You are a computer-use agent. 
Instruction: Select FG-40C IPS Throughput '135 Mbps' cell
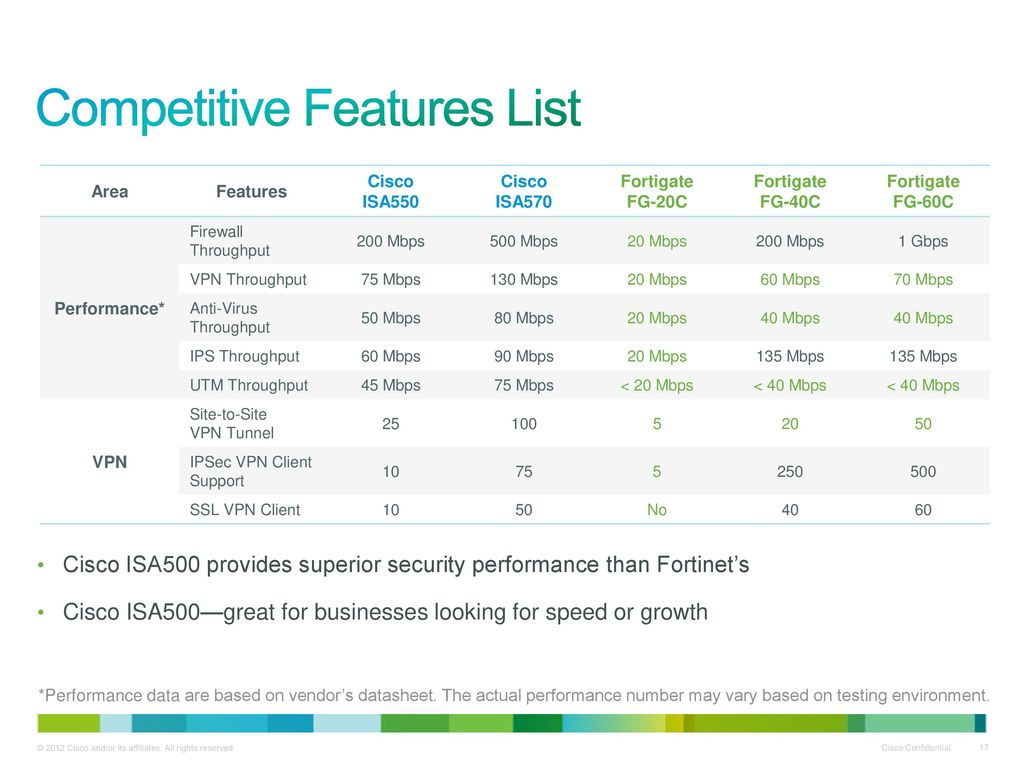(x=790, y=357)
